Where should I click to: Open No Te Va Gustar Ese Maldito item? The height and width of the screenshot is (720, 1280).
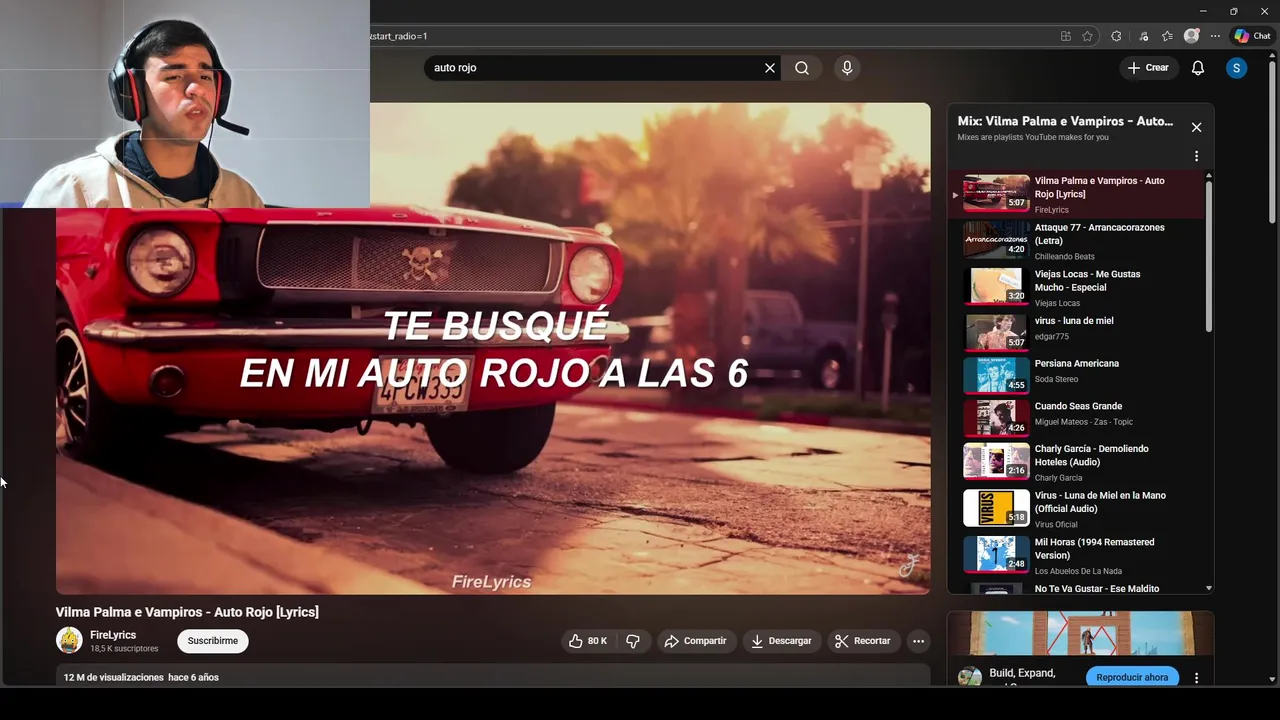click(x=1077, y=589)
